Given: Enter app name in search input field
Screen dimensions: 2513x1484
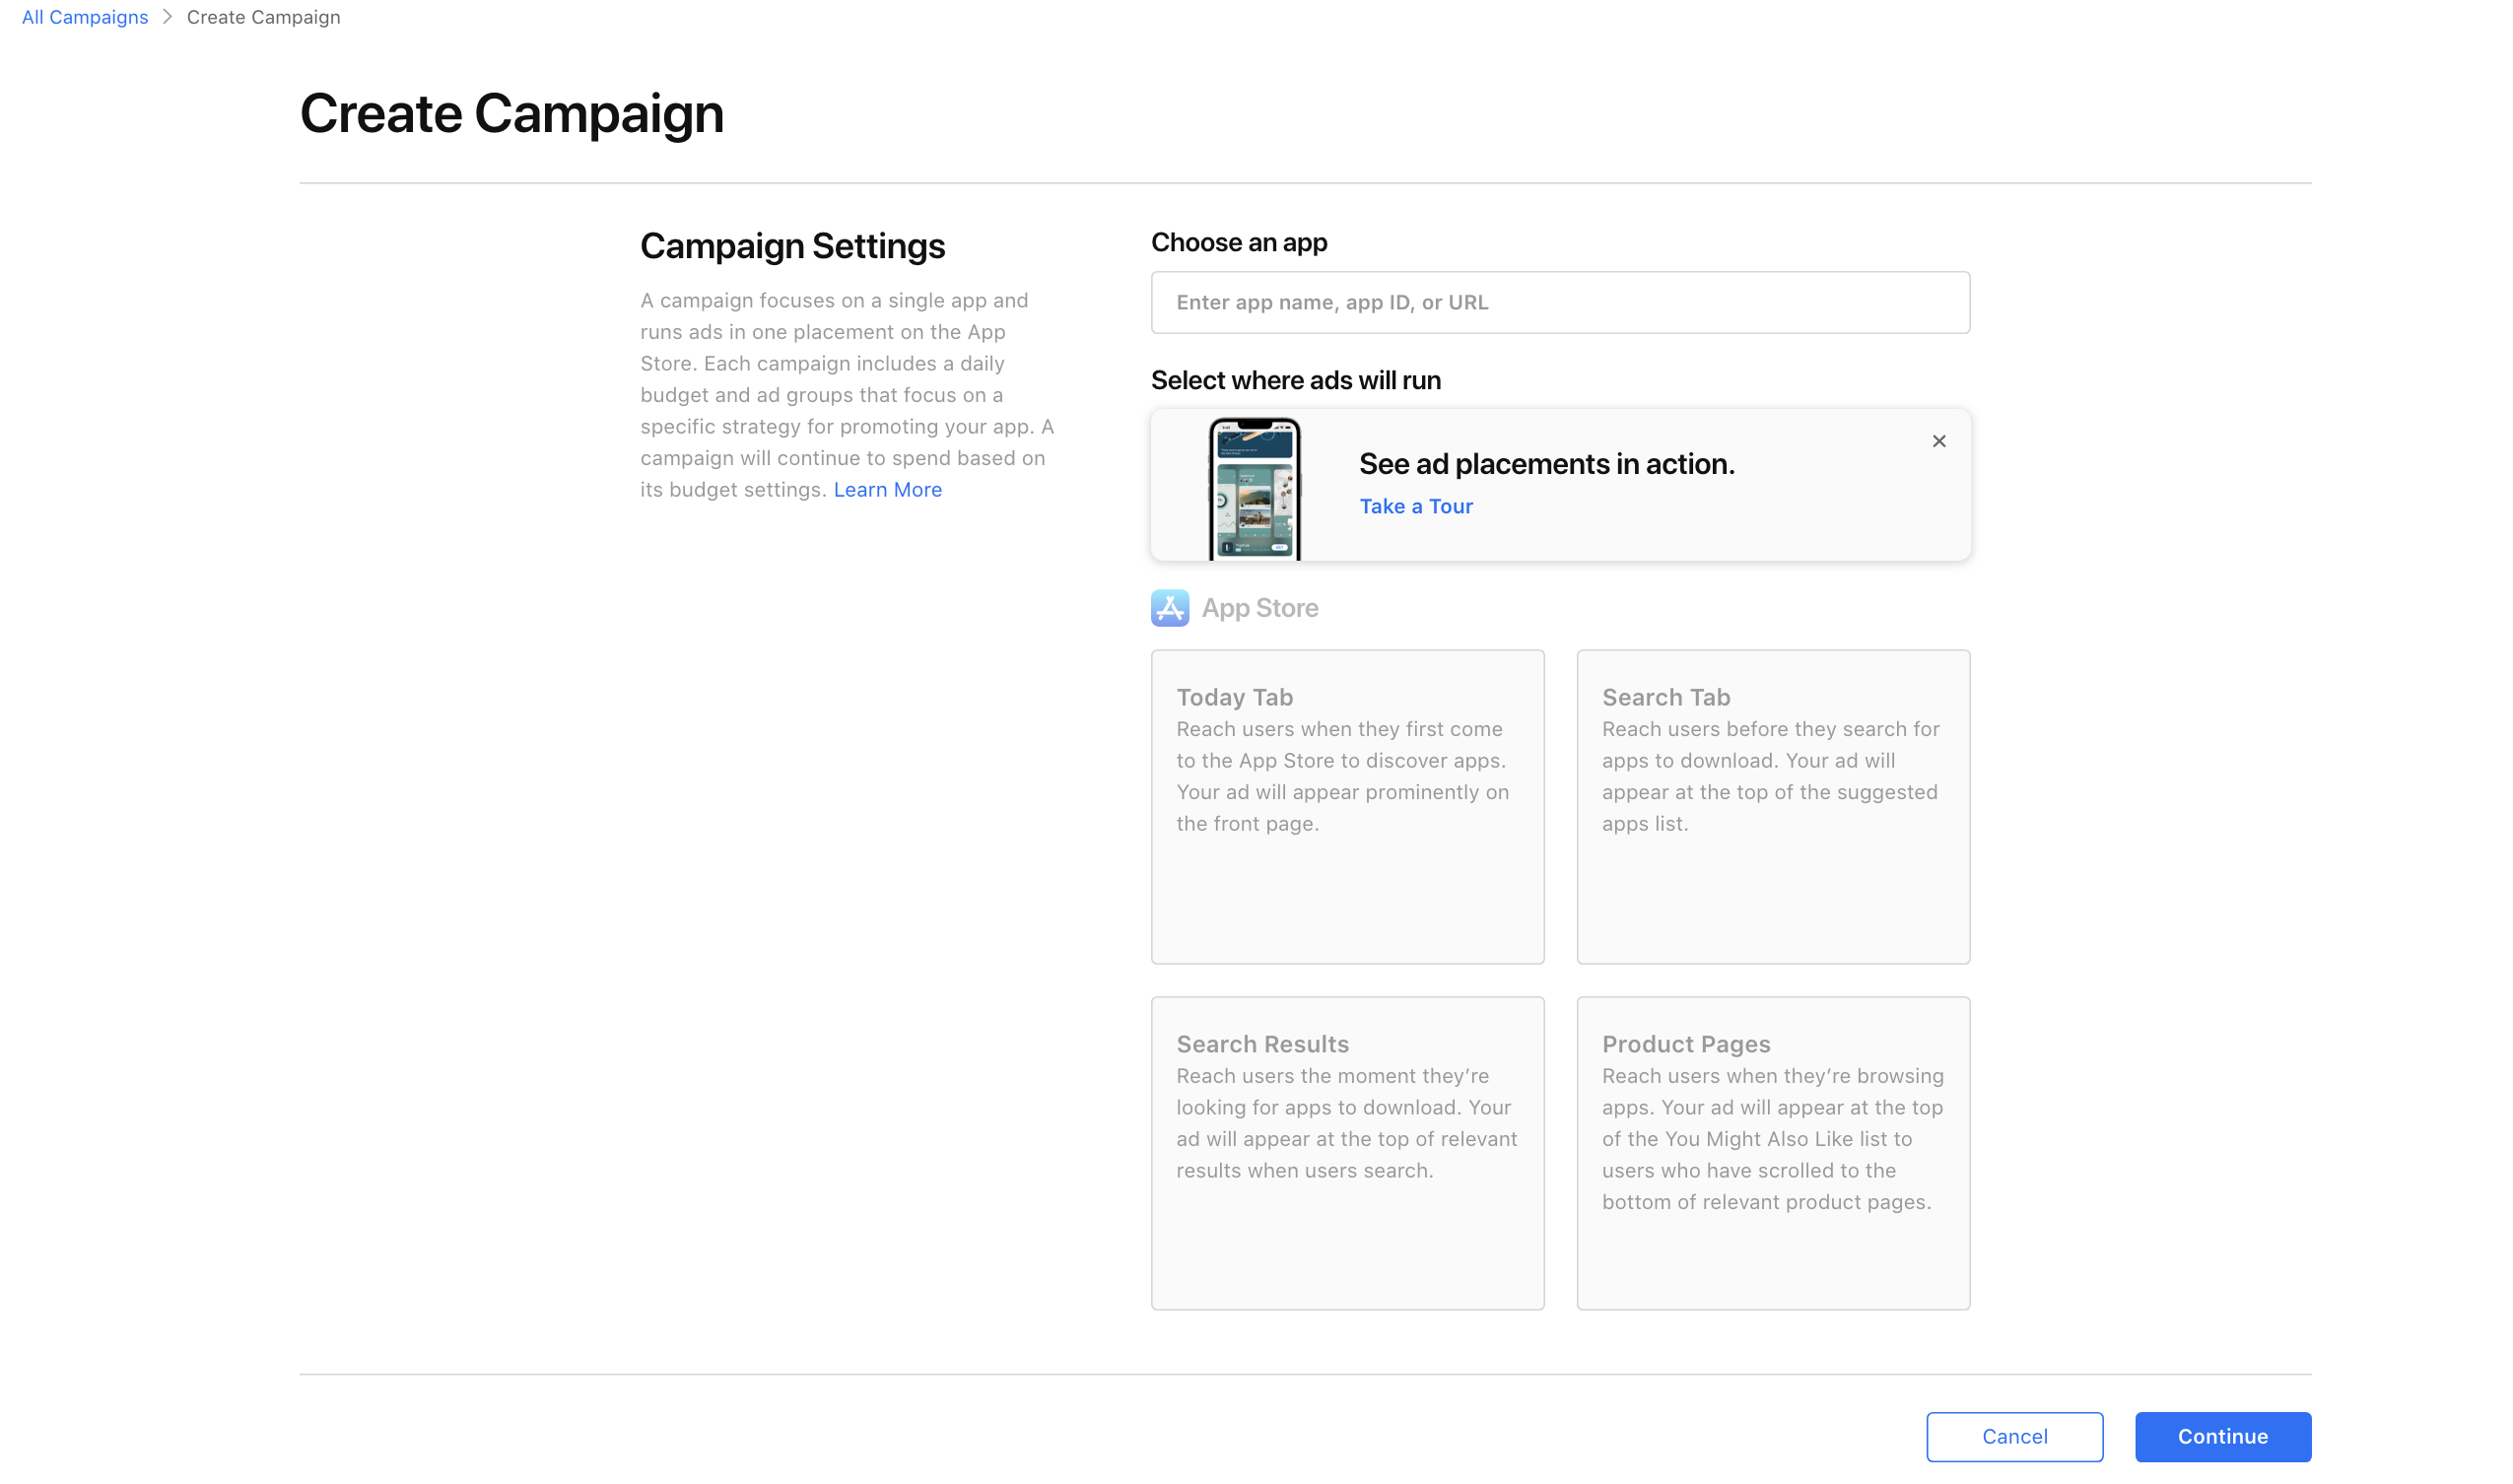Looking at the screenshot, I should 1561,303.
